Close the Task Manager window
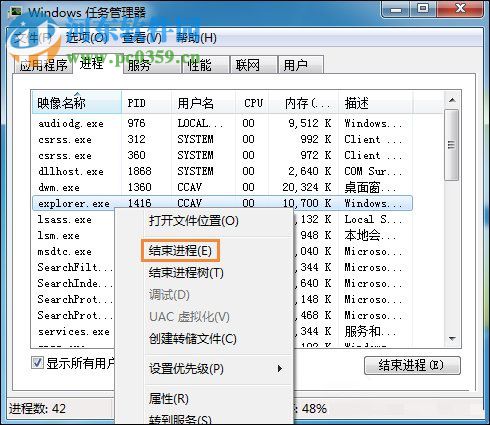This screenshot has width=490, height=425. click(460, 9)
